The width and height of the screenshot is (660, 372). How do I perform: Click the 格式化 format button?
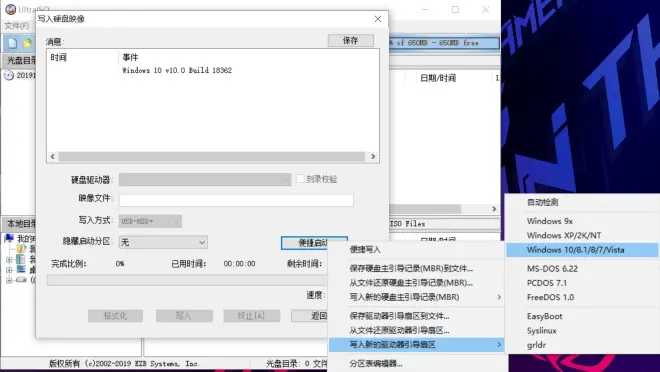115,316
